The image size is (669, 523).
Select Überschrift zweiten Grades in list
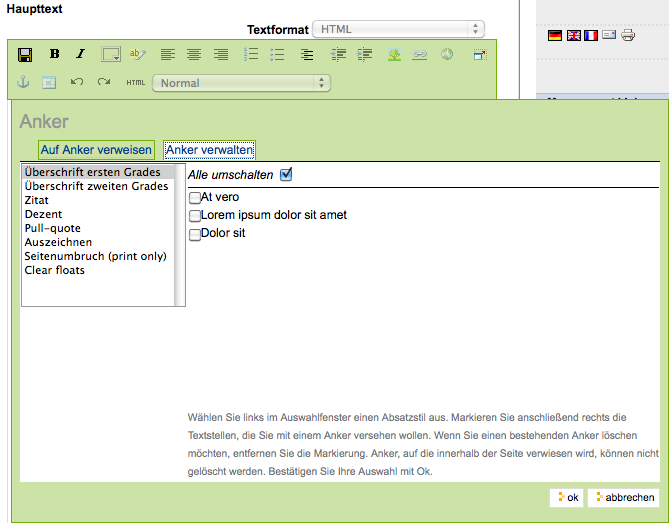[98, 186]
